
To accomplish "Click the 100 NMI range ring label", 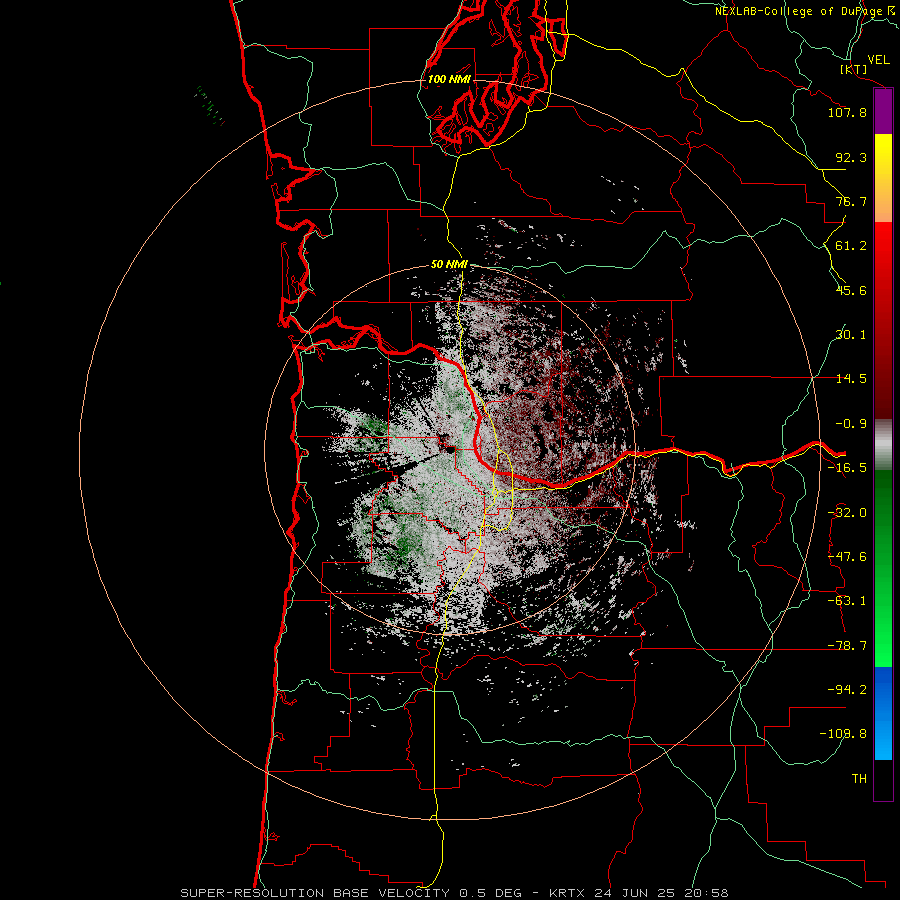I will (x=449, y=79).
